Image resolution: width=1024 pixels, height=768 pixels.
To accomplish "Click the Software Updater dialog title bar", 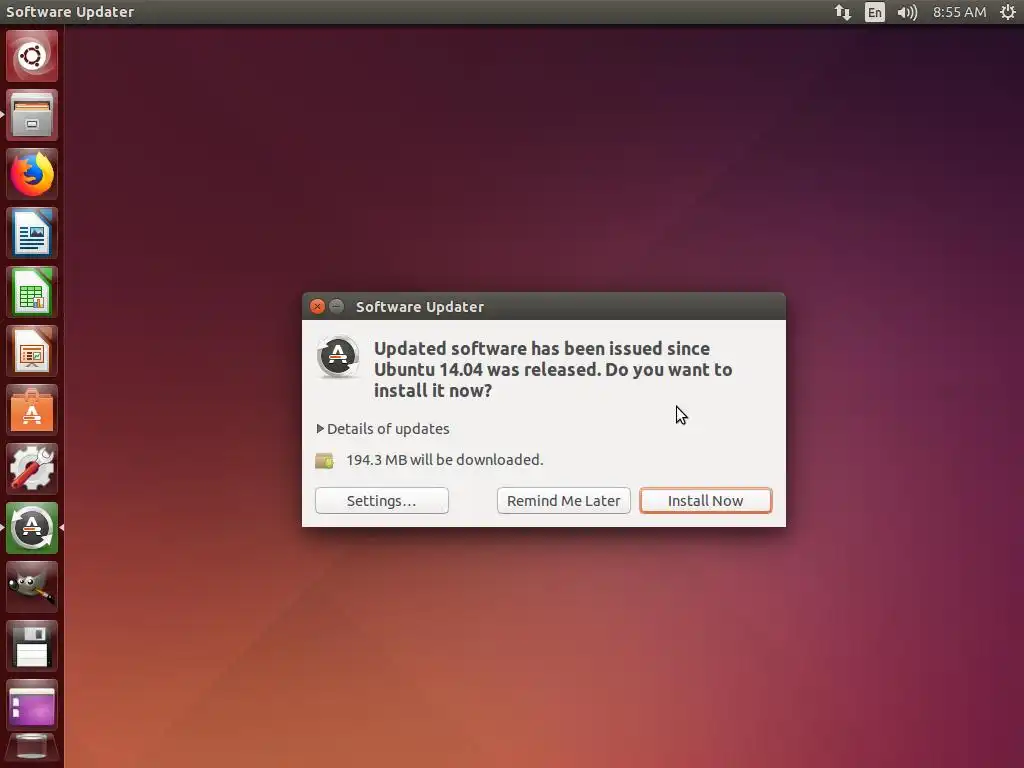I will click(544, 306).
